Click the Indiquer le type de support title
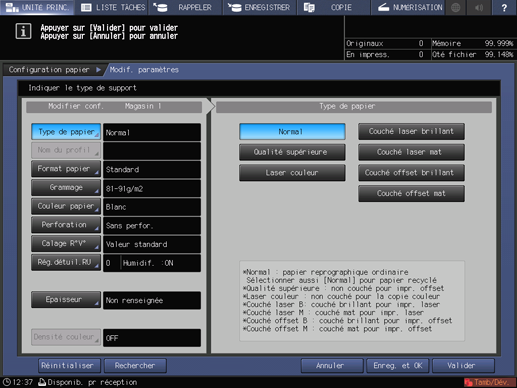This screenshot has height=388, width=517. pyautogui.click(x=82, y=88)
